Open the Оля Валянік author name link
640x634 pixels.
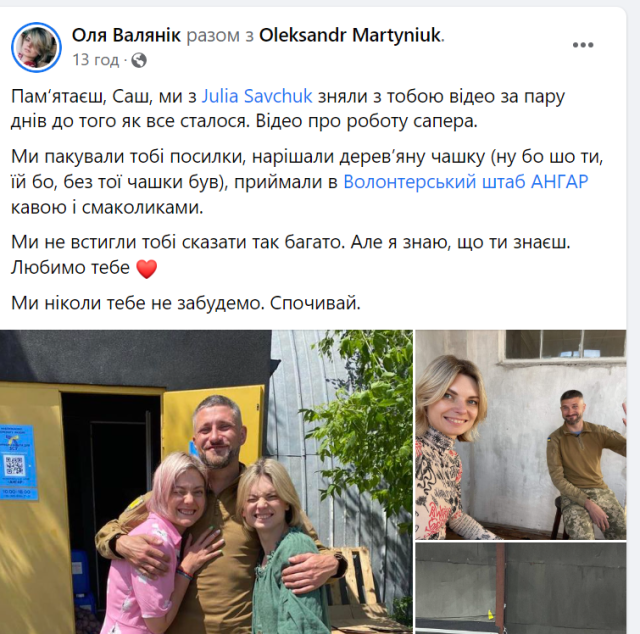click(126, 35)
